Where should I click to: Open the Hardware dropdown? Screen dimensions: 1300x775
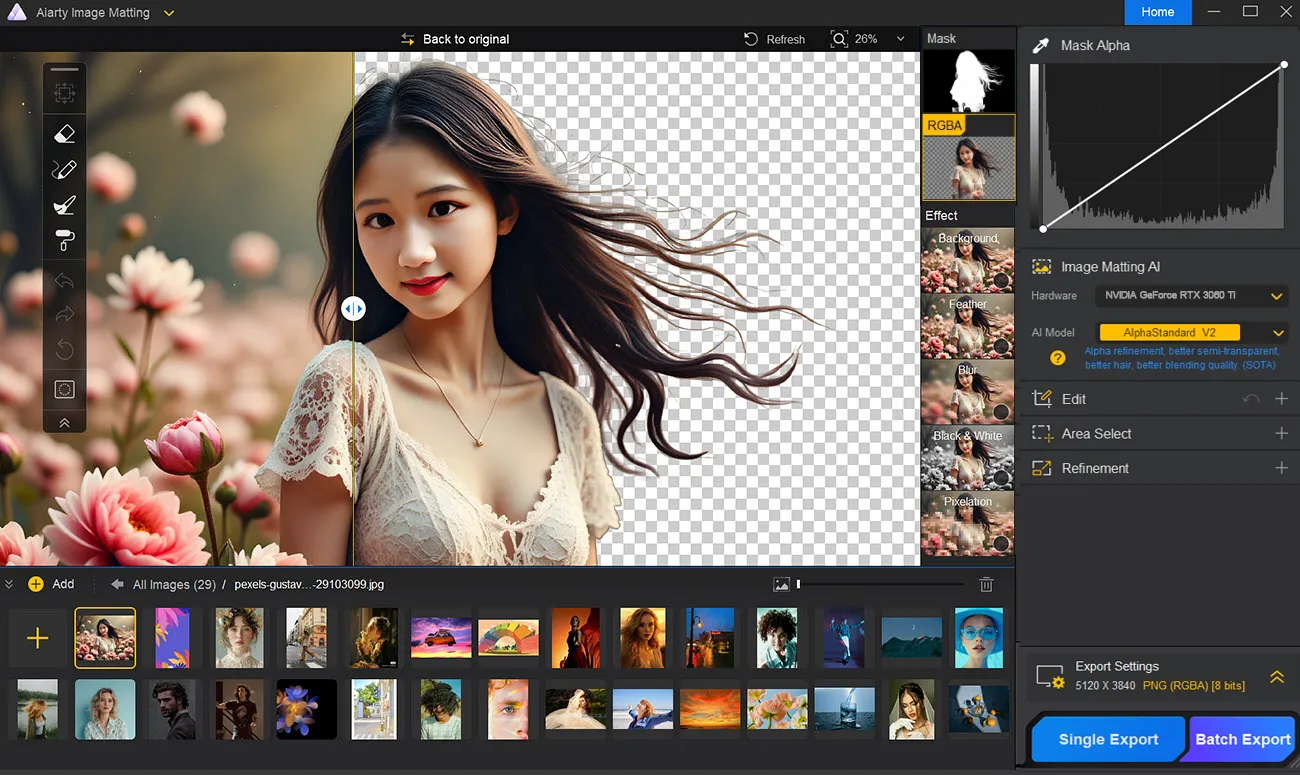tap(1190, 296)
